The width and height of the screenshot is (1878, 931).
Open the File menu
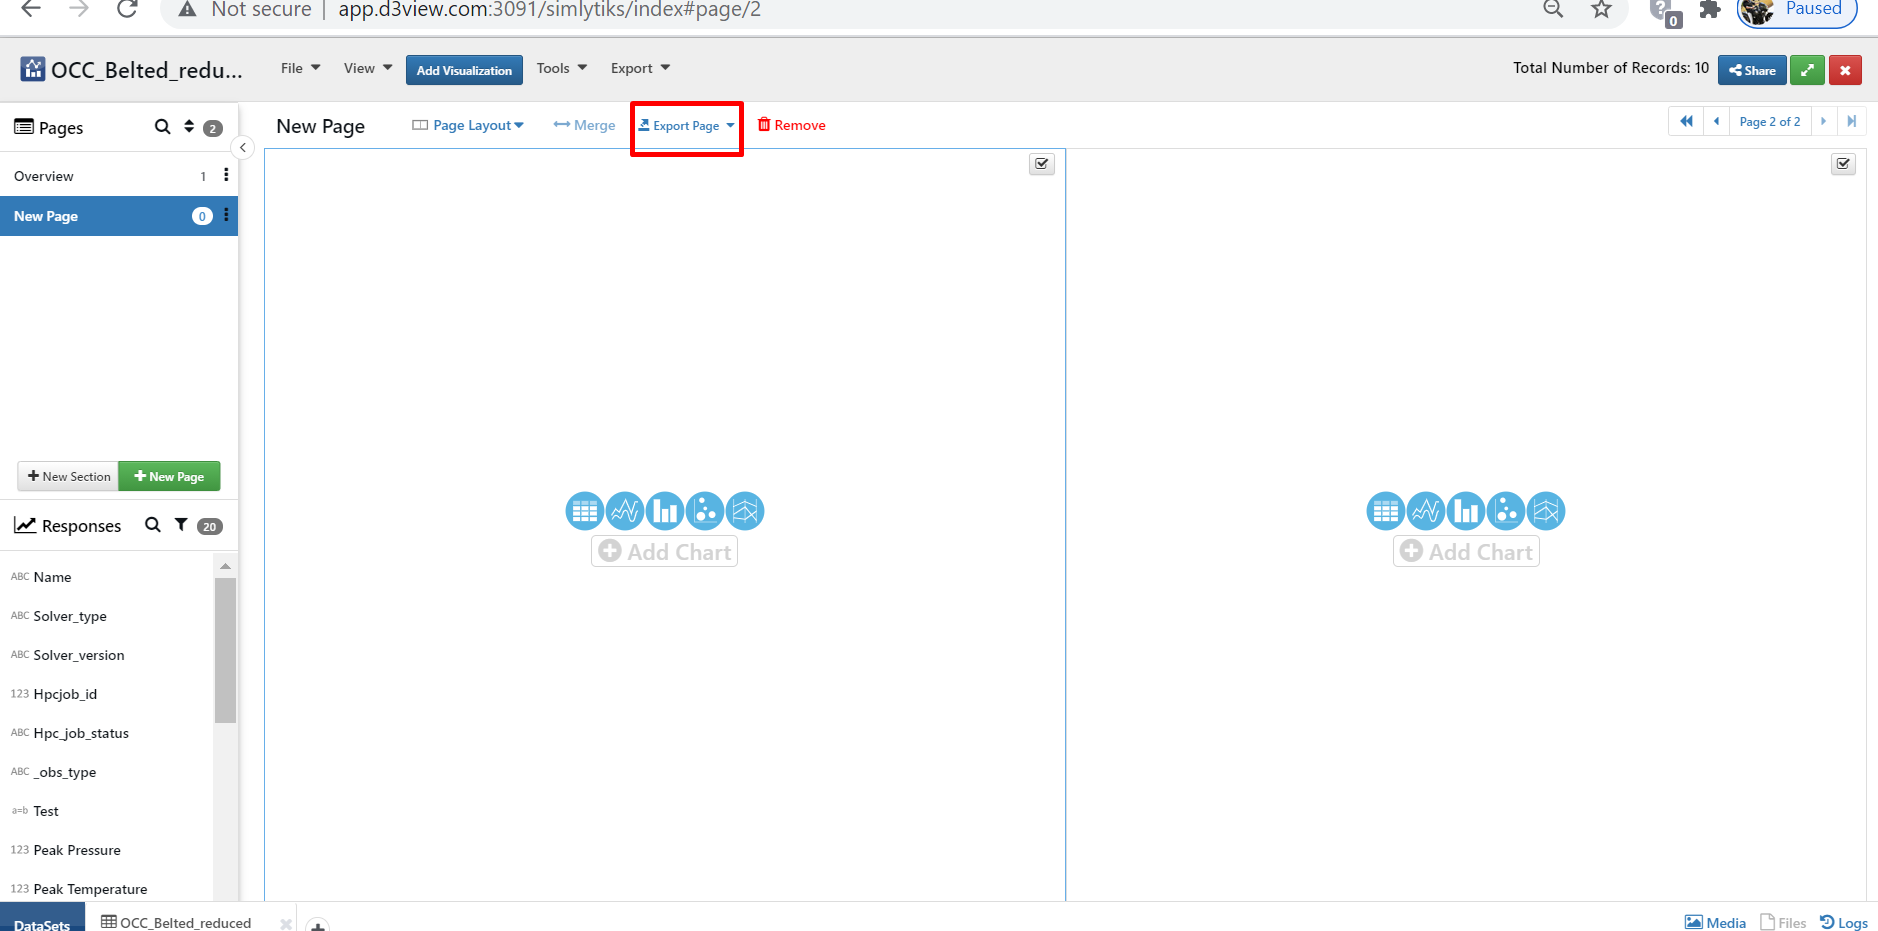(x=300, y=68)
